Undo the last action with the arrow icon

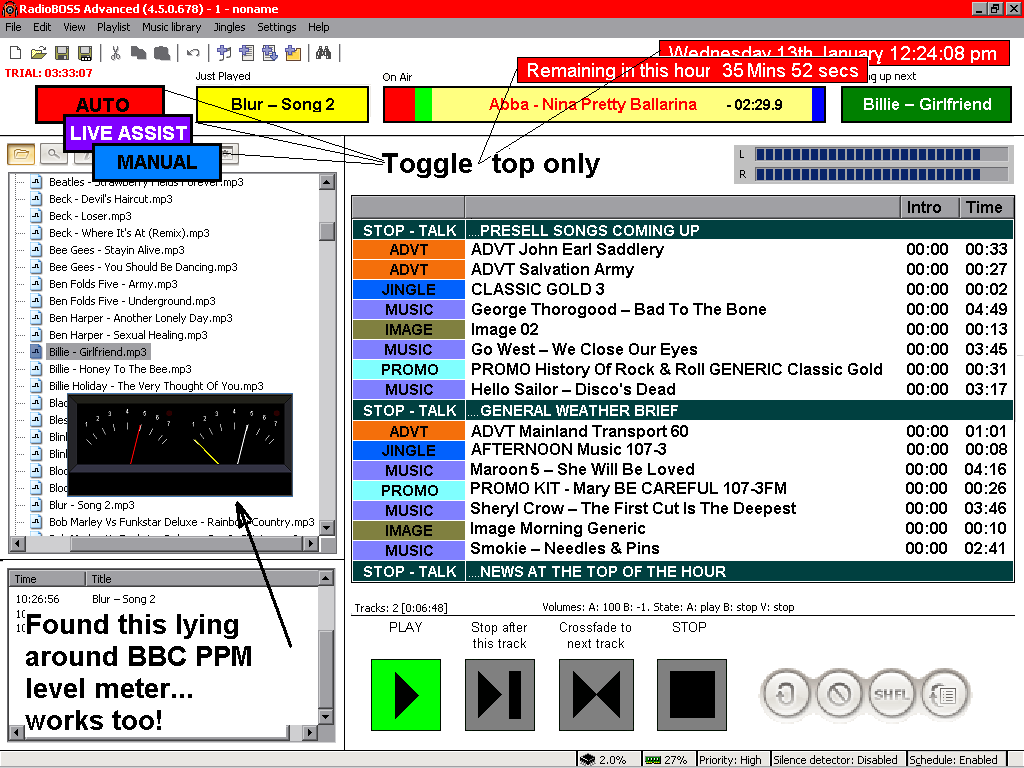click(193, 53)
